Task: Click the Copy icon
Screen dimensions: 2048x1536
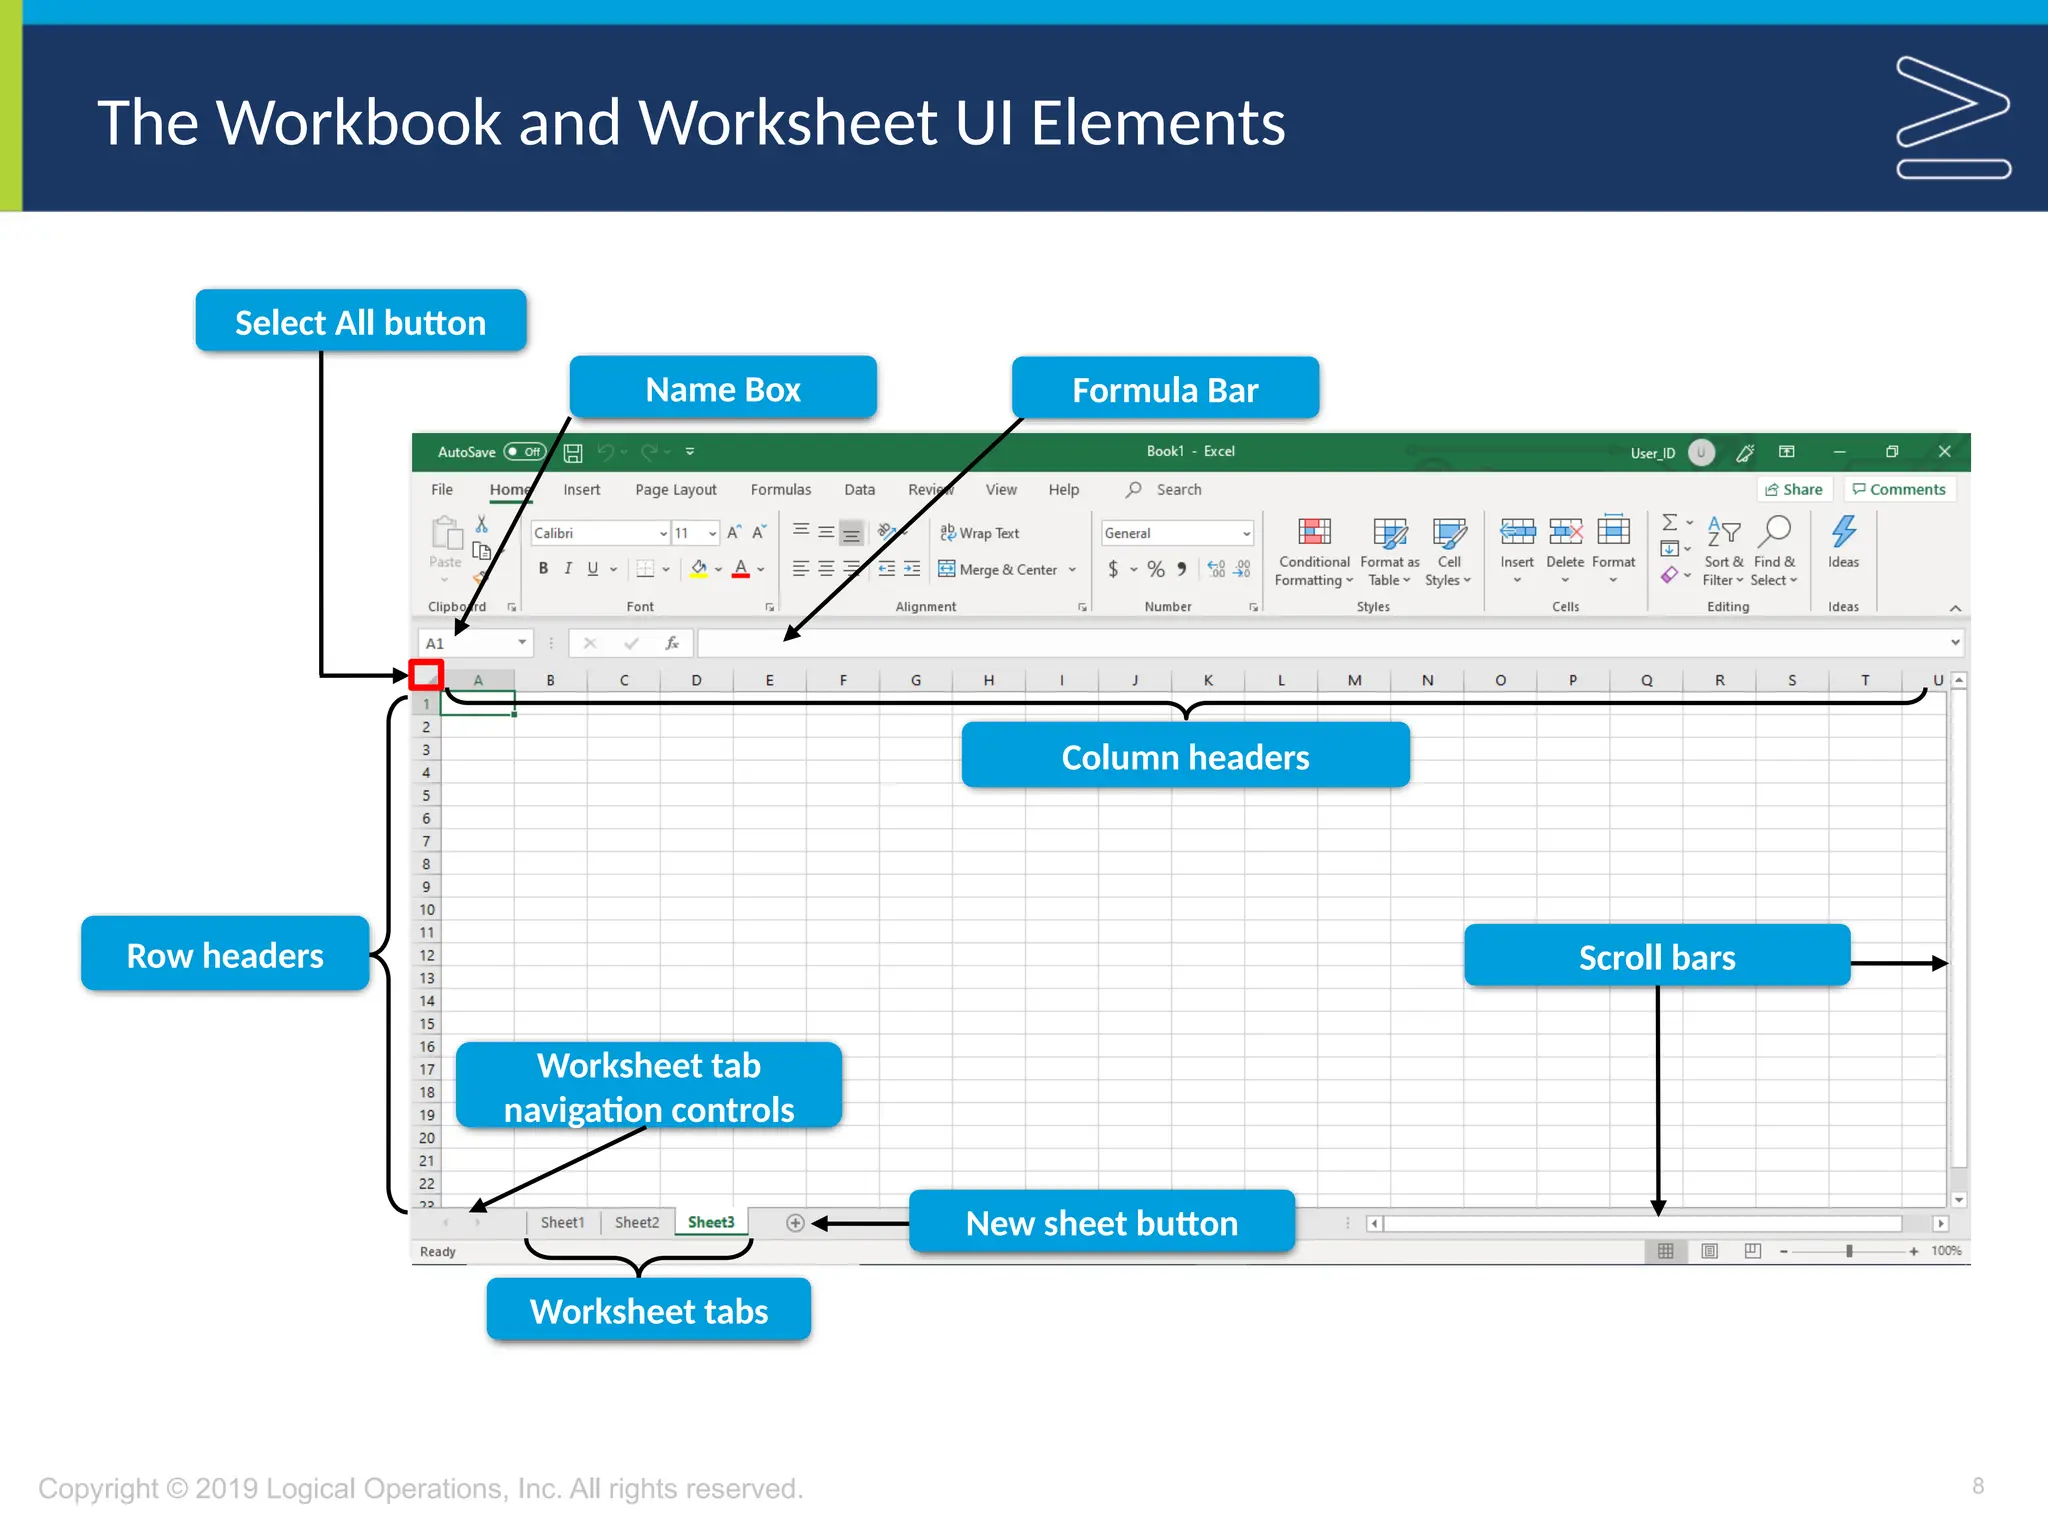Action: tap(482, 551)
